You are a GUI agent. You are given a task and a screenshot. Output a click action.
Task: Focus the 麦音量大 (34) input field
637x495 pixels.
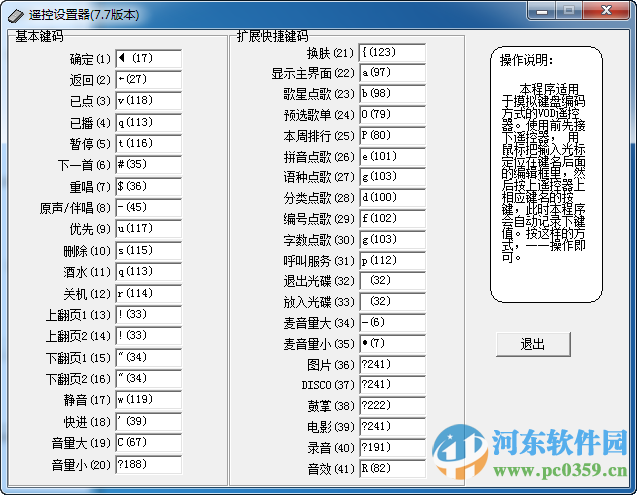392,323
